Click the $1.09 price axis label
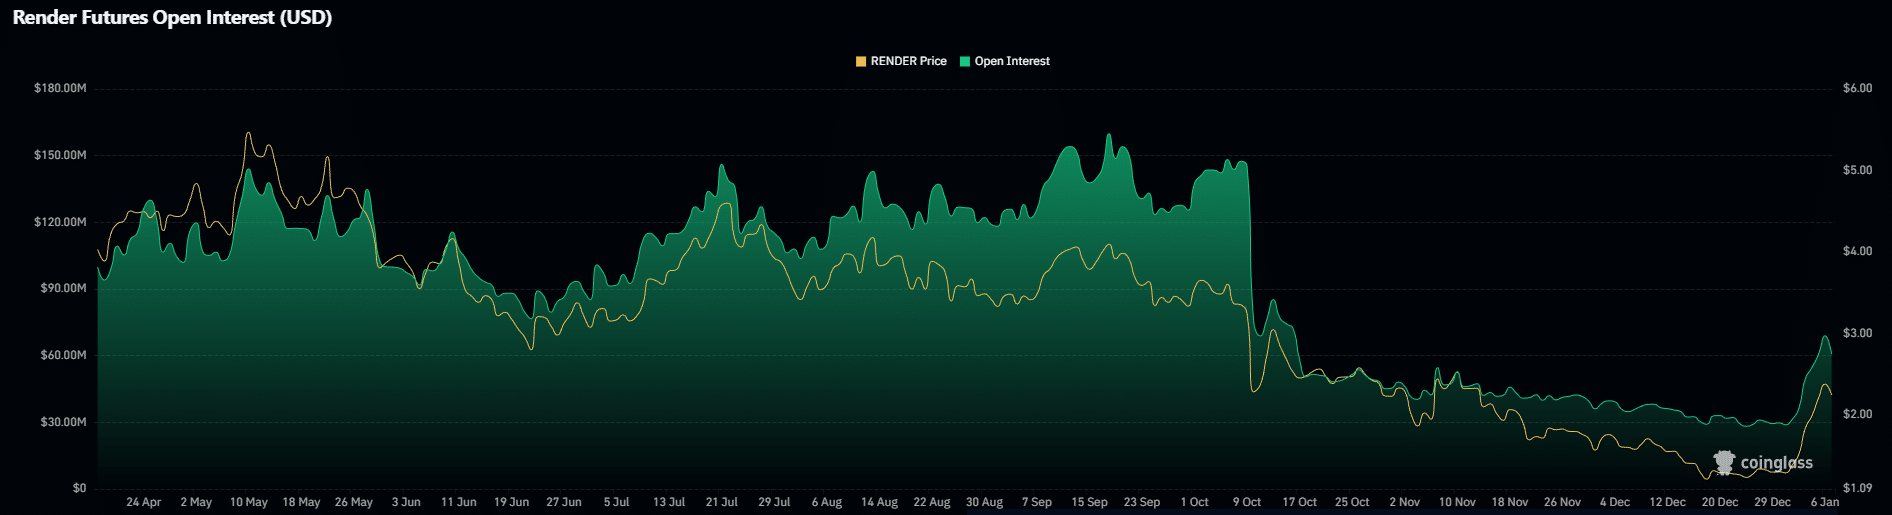This screenshot has height=515, width=1892. click(1857, 488)
